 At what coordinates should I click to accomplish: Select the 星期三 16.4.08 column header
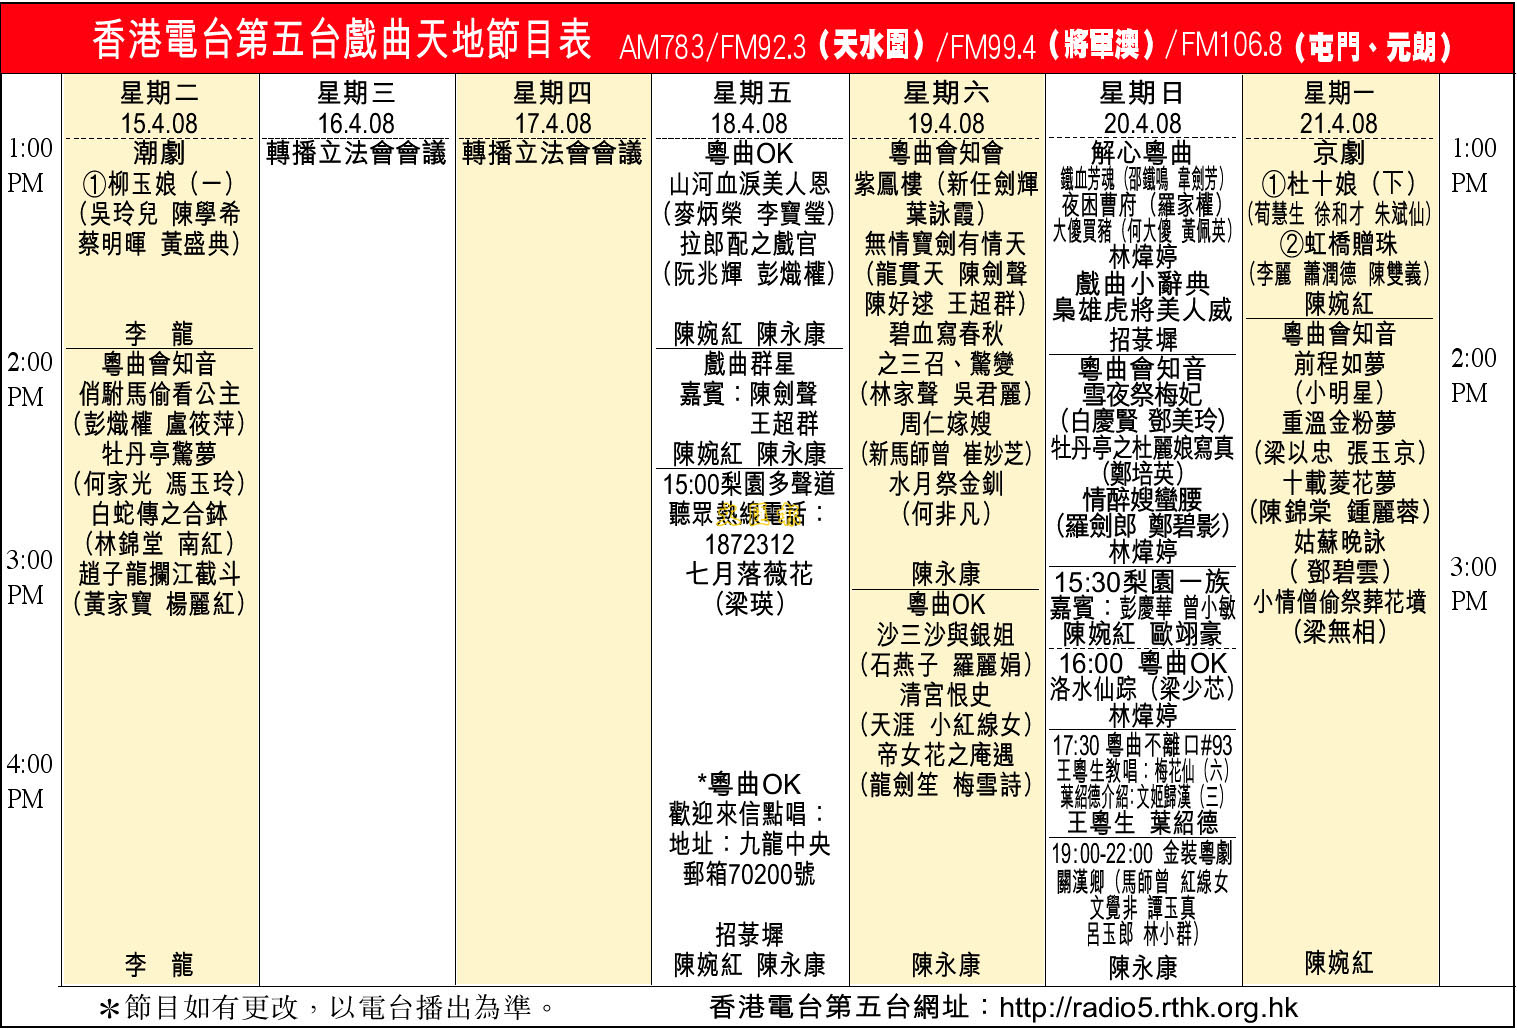[x=356, y=108]
